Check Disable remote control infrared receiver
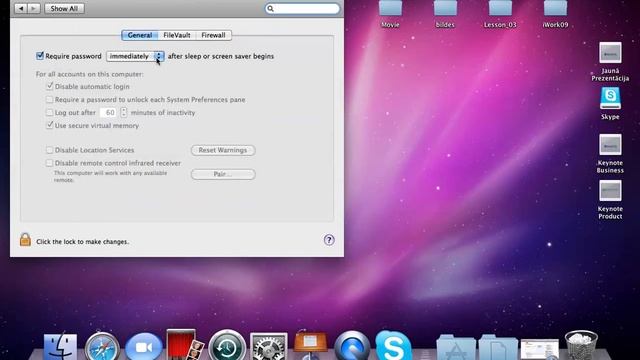640x360 pixels. [49, 163]
